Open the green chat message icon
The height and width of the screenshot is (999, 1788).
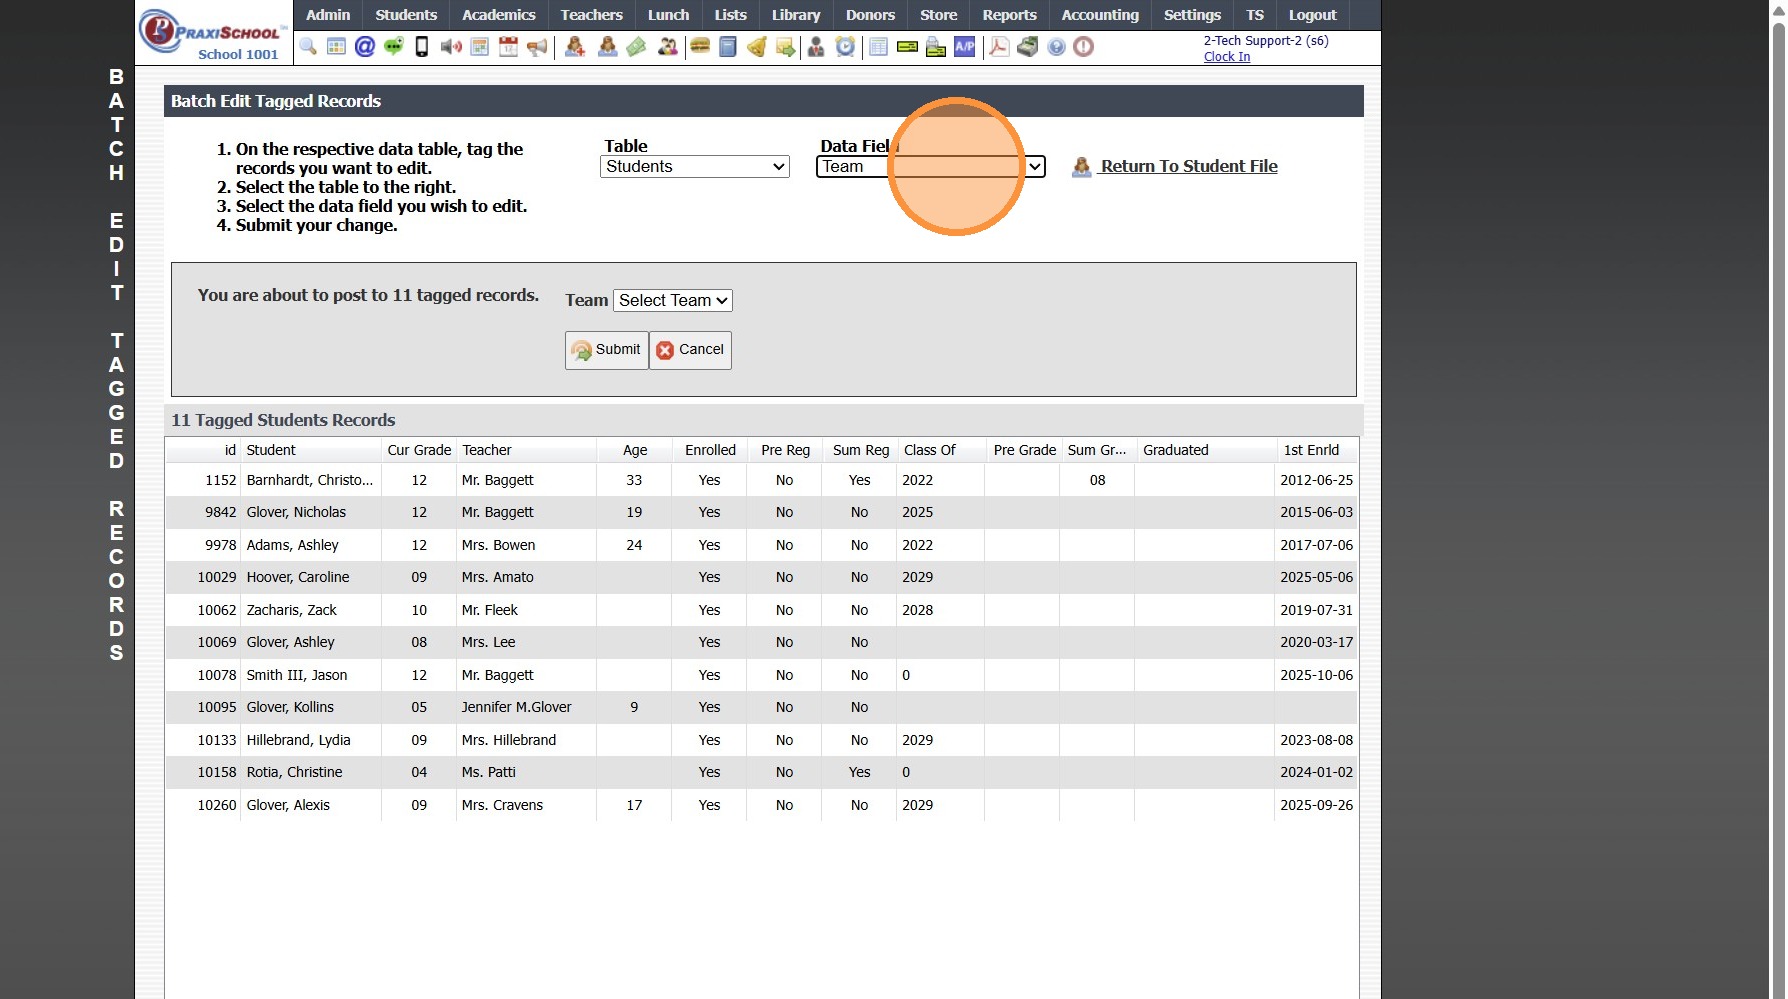coord(394,47)
